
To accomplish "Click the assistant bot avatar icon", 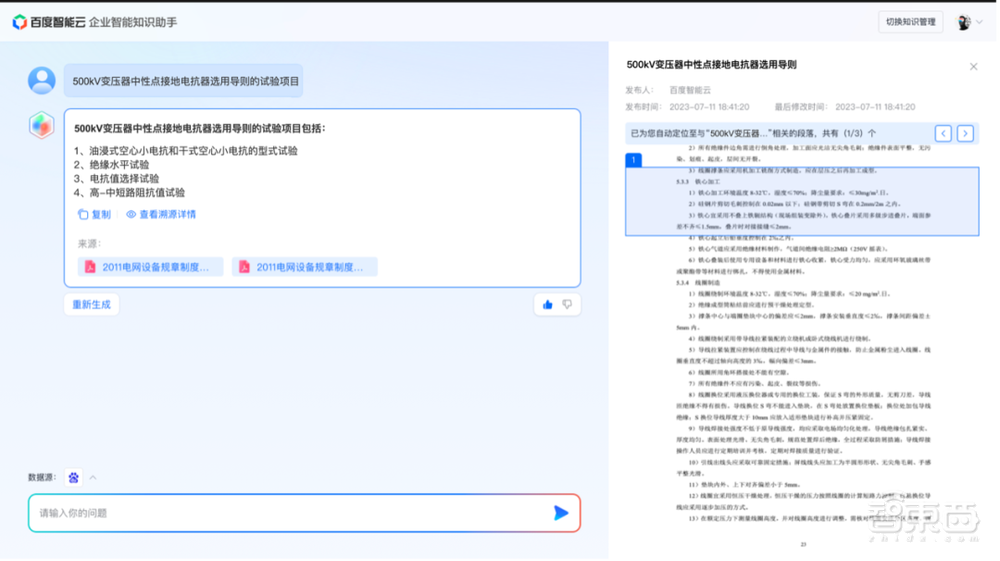I will point(41,126).
